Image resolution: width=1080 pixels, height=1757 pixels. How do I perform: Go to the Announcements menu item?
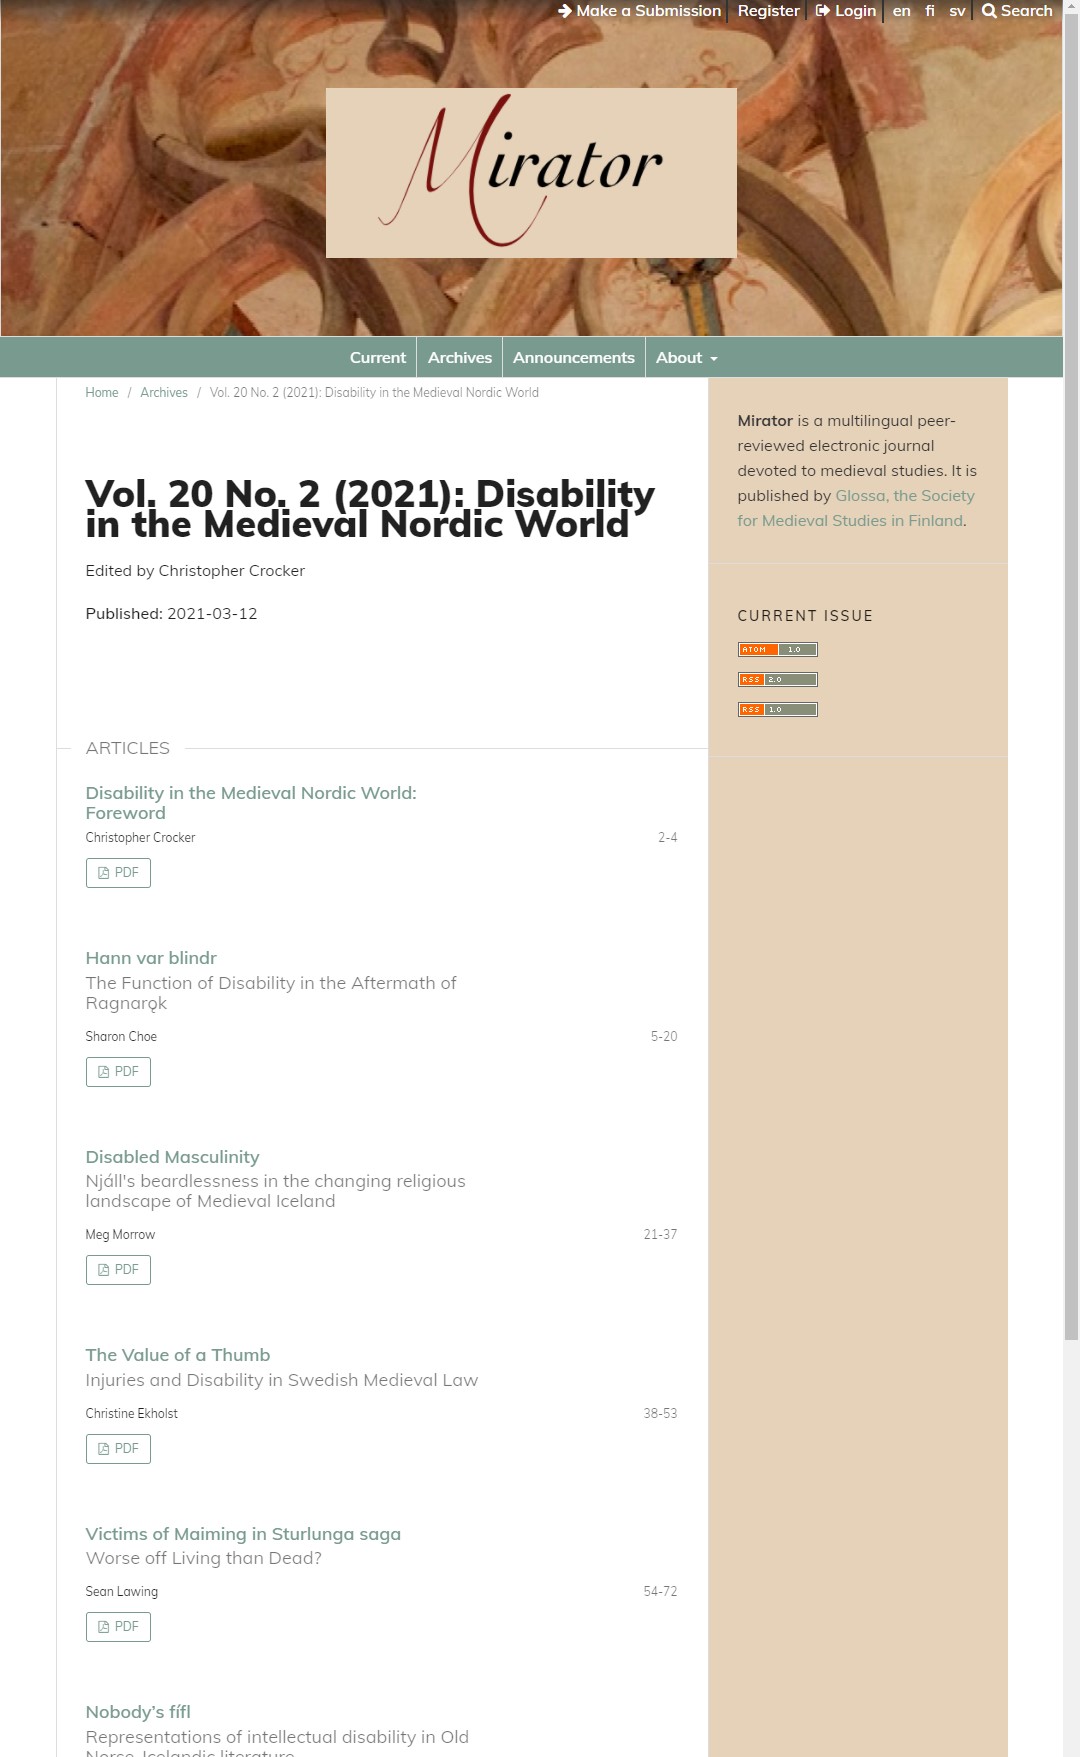(x=573, y=358)
